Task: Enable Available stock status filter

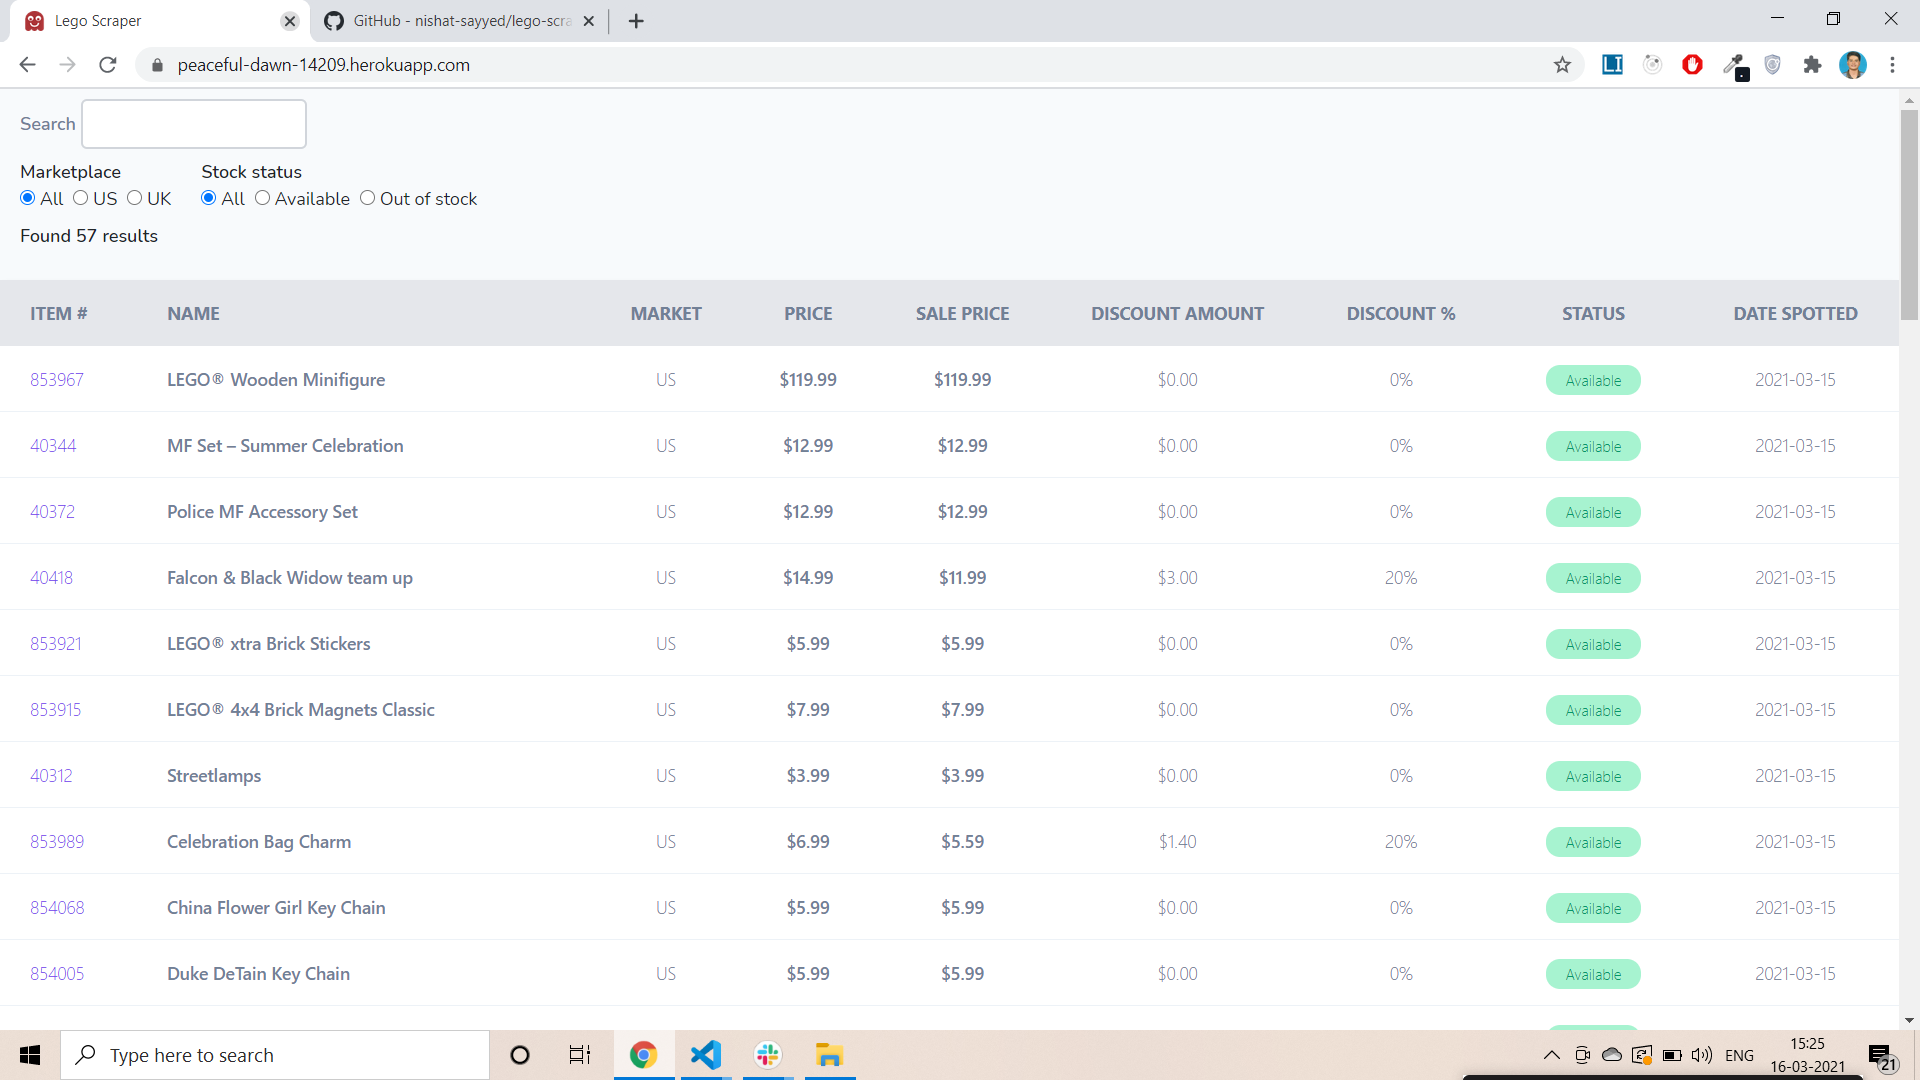Action: coord(260,198)
